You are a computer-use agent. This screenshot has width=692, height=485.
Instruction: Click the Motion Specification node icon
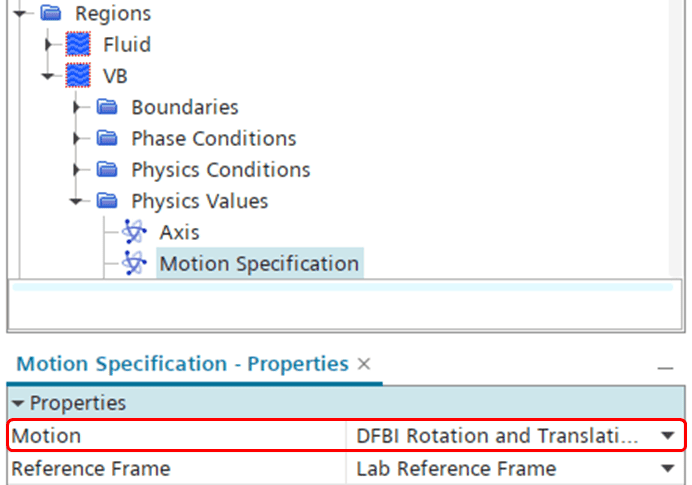pyautogui.click(x=134, y=264)
